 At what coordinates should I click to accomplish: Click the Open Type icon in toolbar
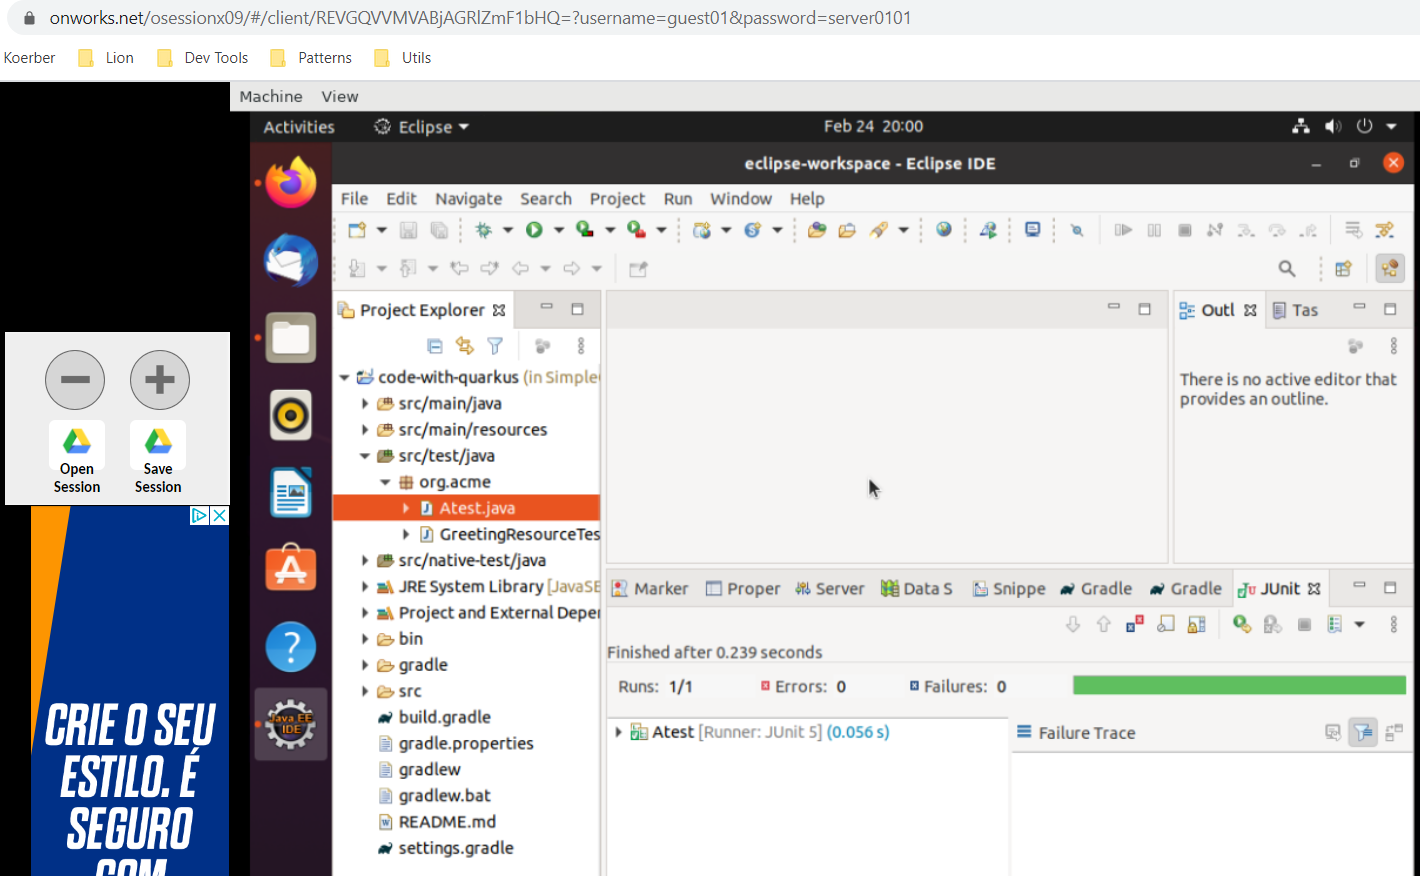[817, 230]
